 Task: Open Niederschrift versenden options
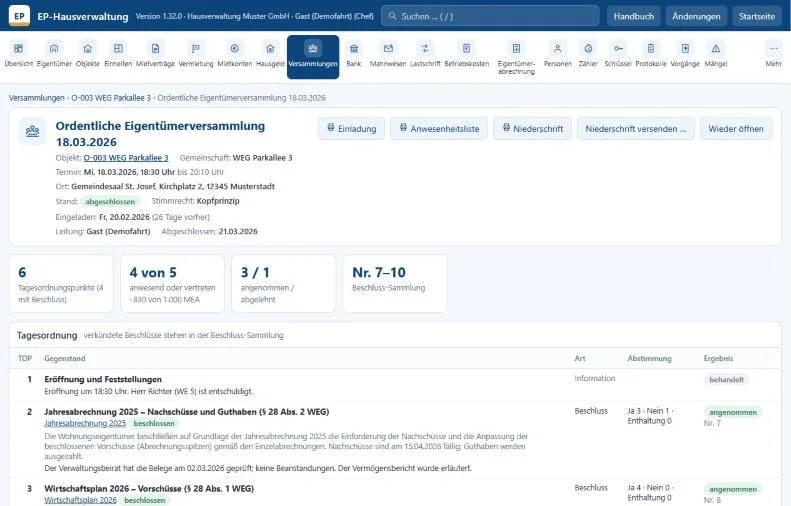(636, 129)
